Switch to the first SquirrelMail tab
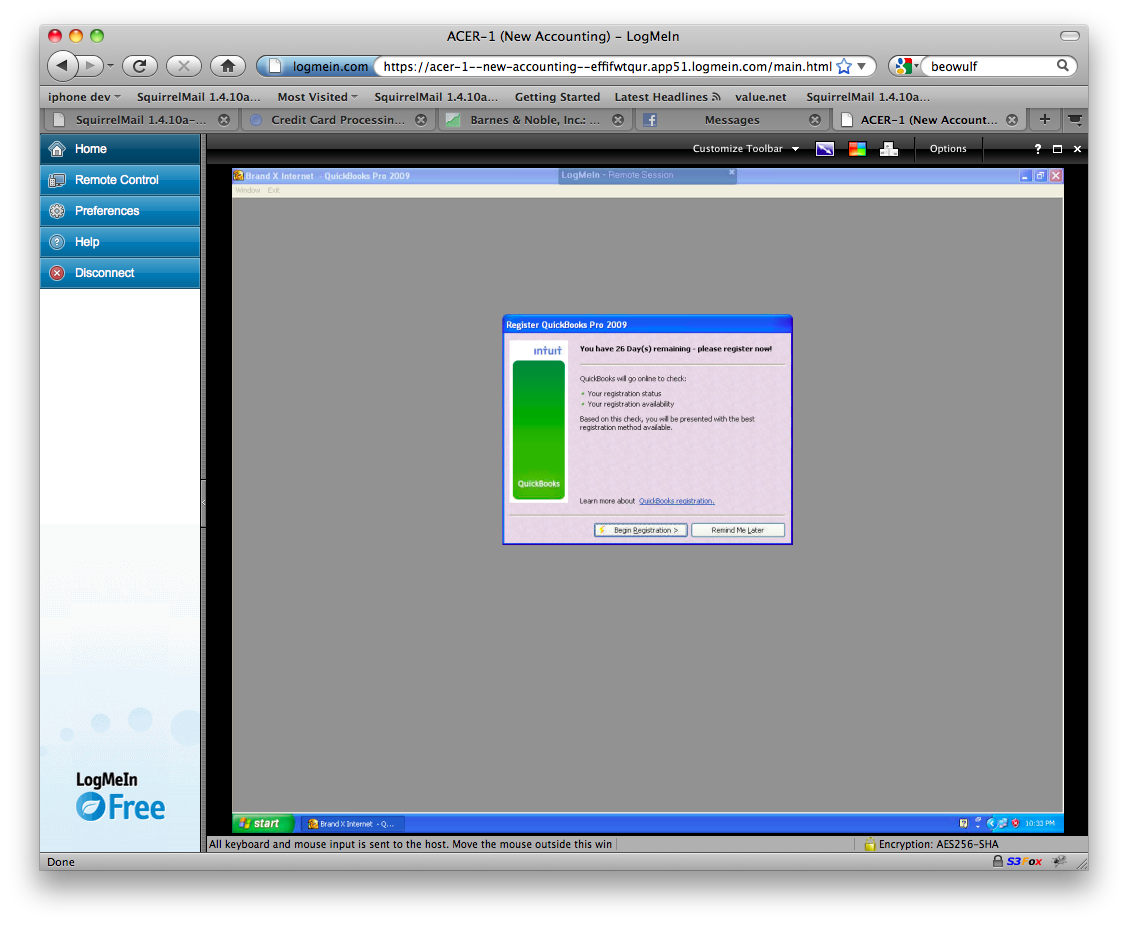 140,120
